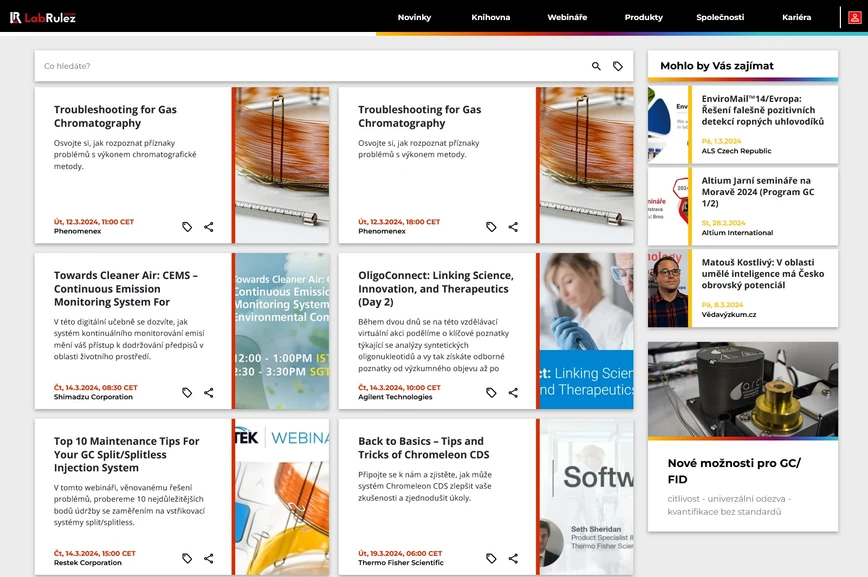The image size is (868, 577).
Task: Click the LabRulez logo
Action: 43,16
